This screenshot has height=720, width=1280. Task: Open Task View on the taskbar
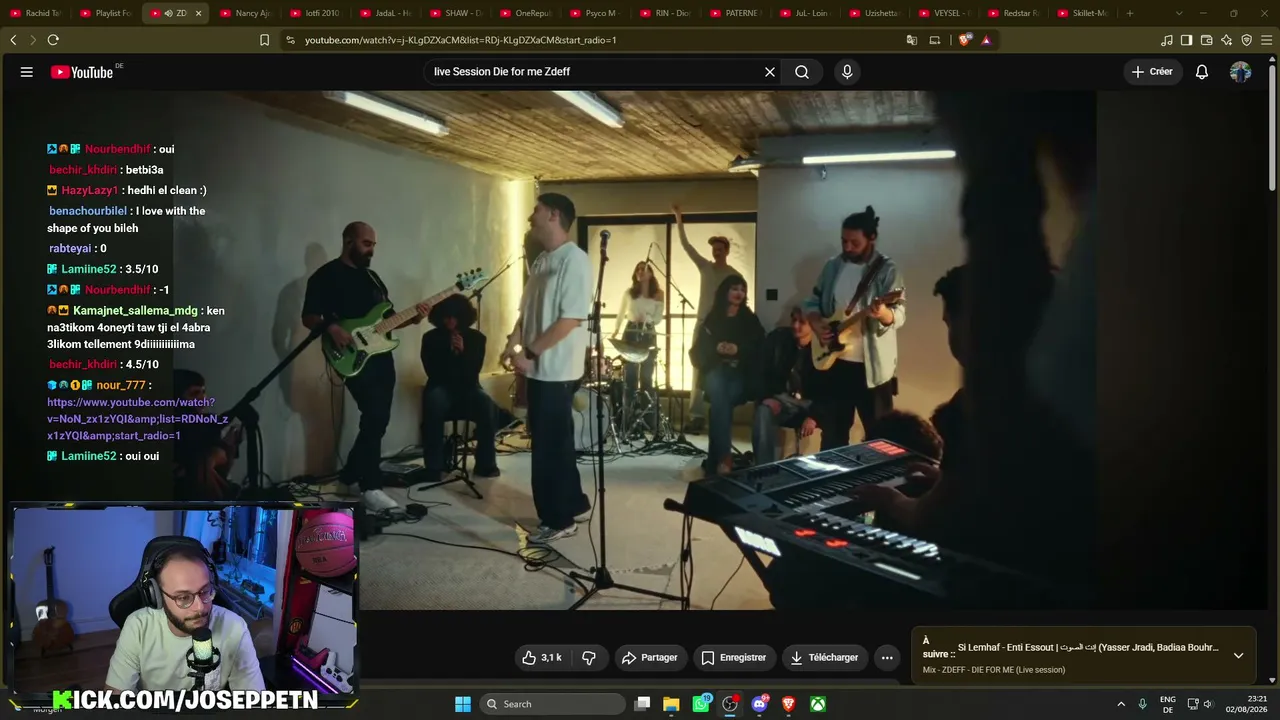pyautogui.click(x=643, y=704)
